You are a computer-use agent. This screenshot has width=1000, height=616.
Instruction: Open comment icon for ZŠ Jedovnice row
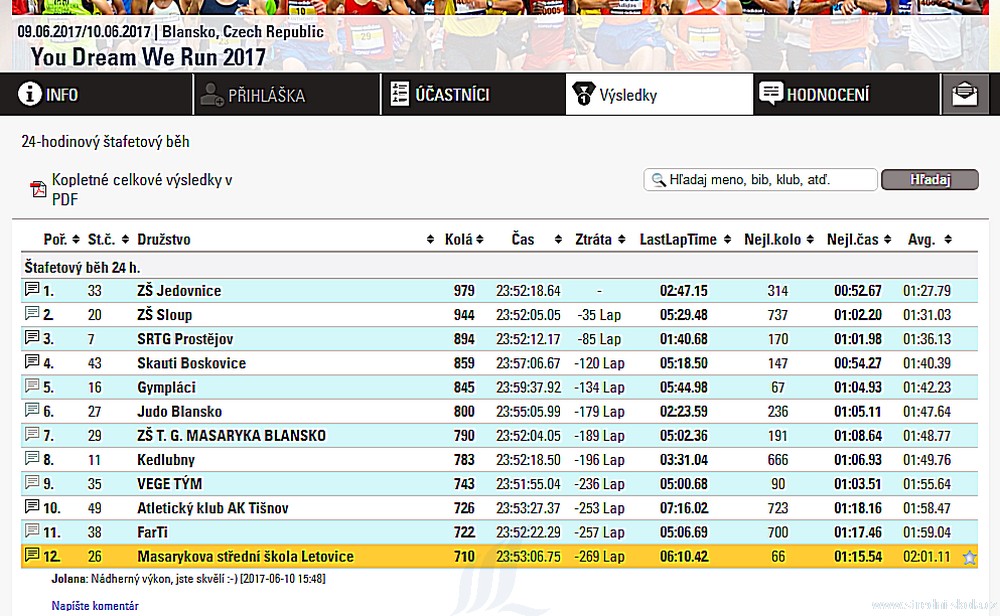coord(32,290)
